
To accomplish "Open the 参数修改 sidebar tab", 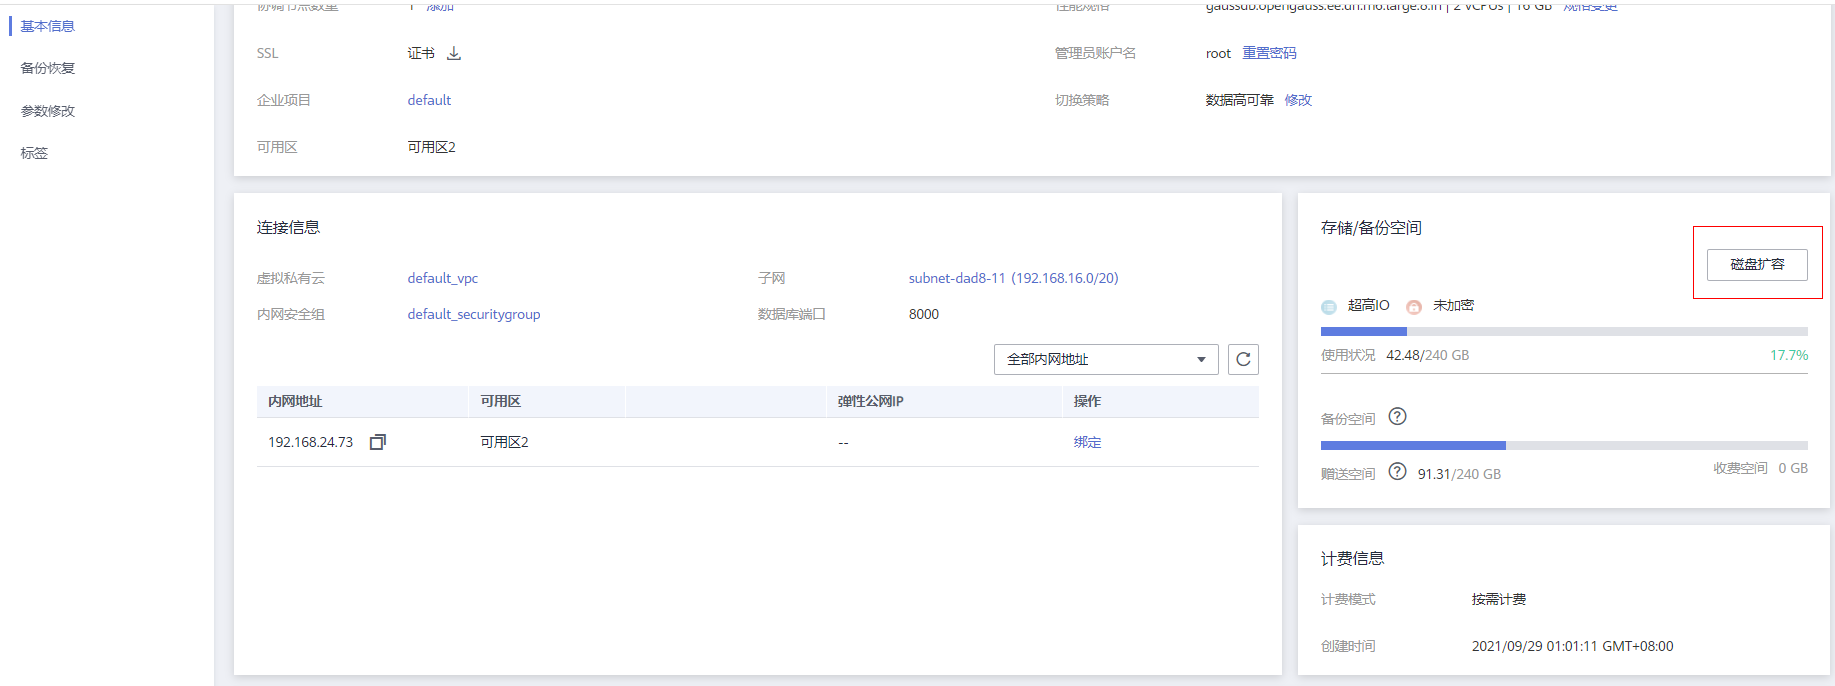I will coord(48,111).
